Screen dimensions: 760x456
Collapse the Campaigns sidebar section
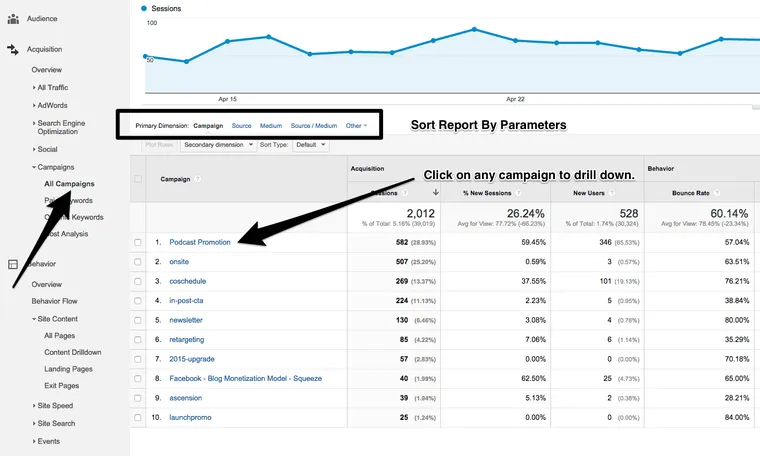(x=53, y=167)
